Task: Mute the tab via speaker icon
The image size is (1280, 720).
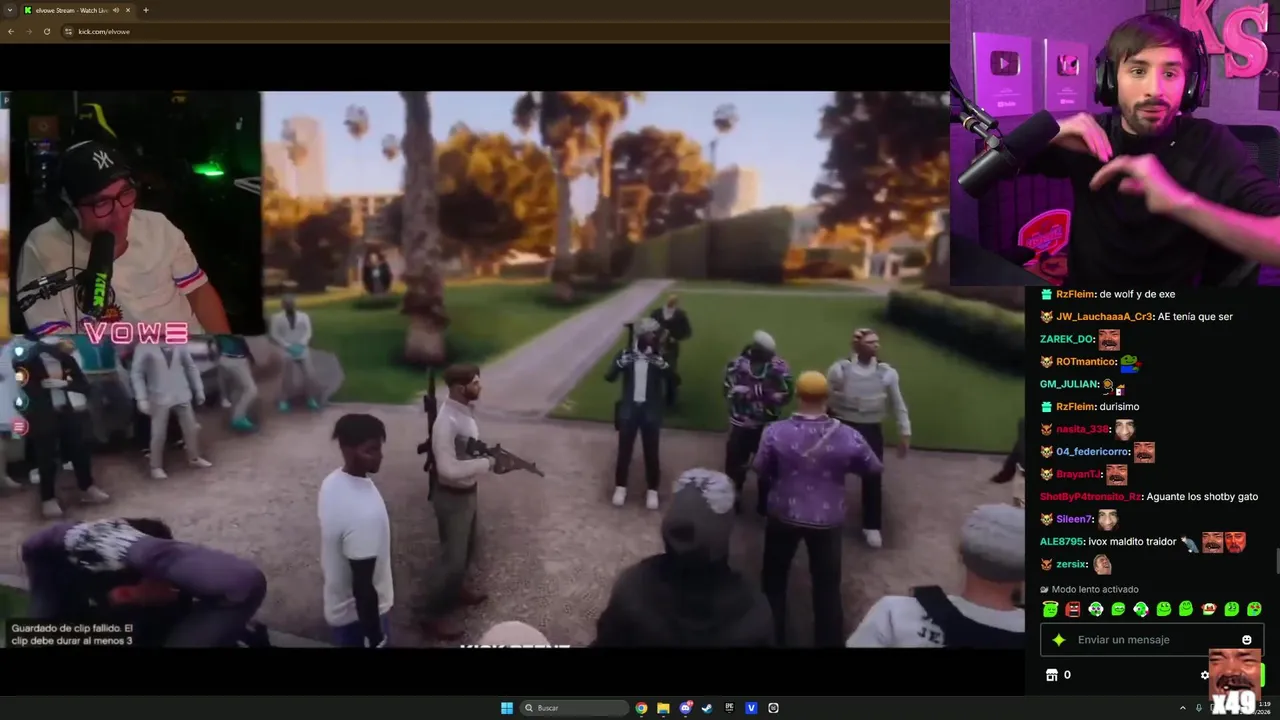Action: tap(116, 10)
